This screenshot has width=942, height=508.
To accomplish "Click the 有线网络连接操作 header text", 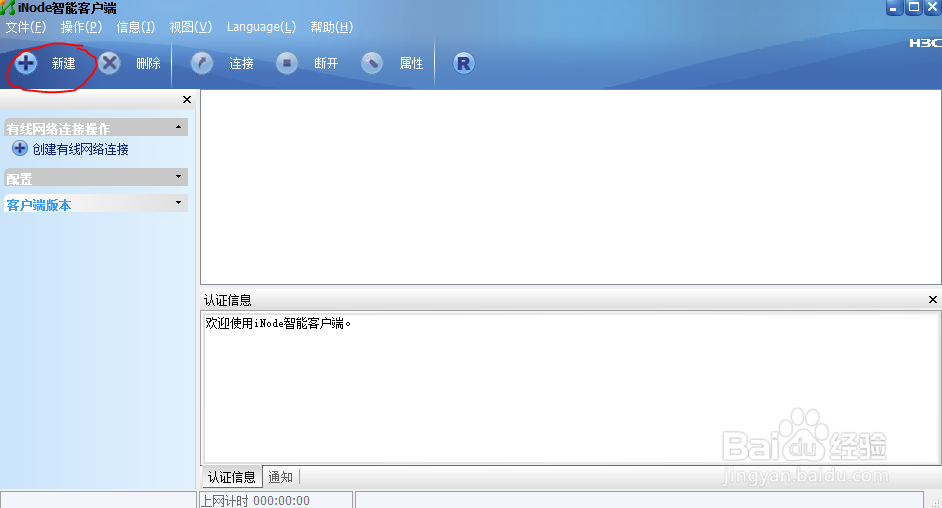I will click(58, 129).
